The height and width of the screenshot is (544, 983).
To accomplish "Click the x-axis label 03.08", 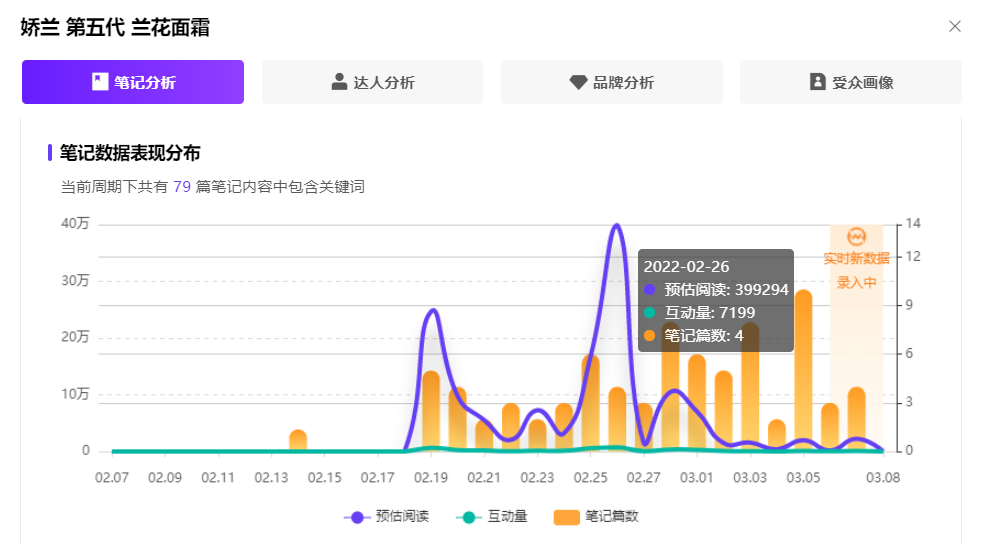I will click(x=883, y=478).
